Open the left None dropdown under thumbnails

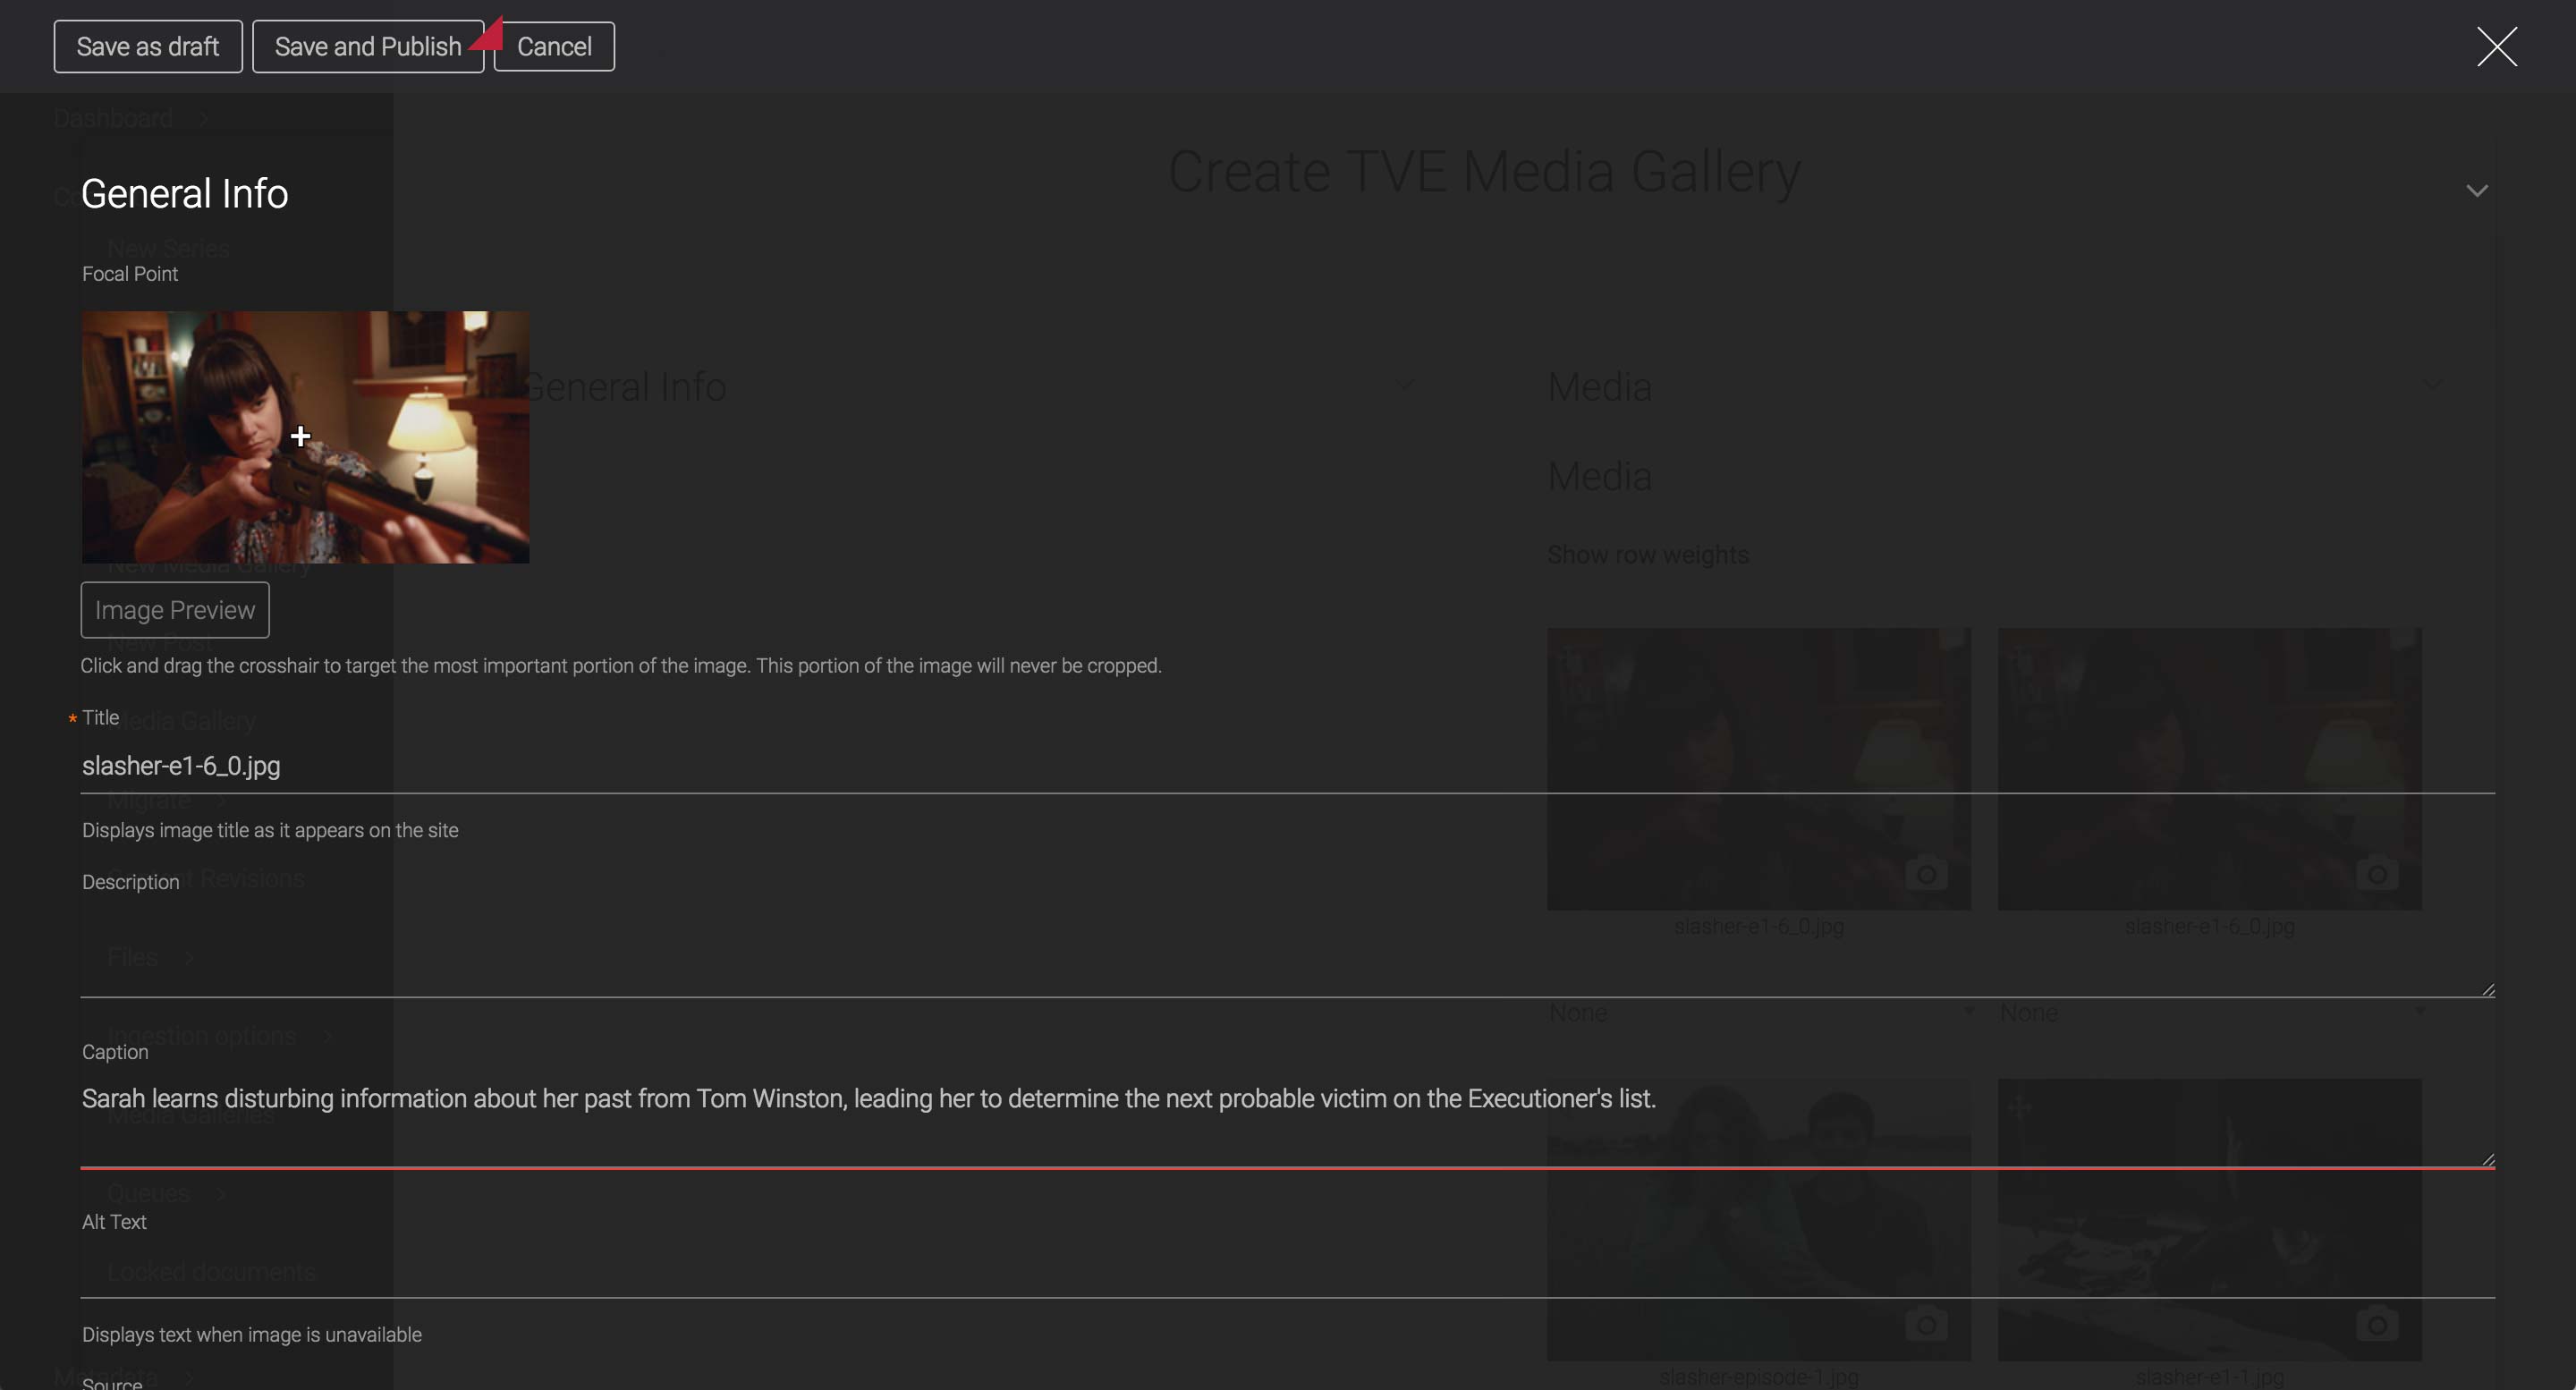[x=1760, y=1013]
